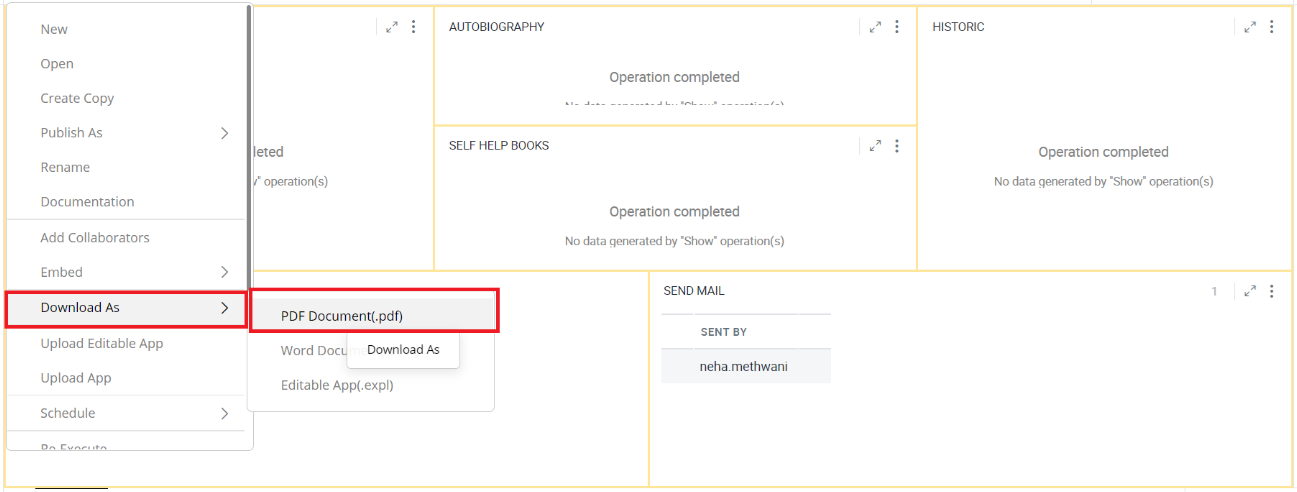
Task: Expand the Historic panel to fullscreen
Action: (x=1250, y=27)
